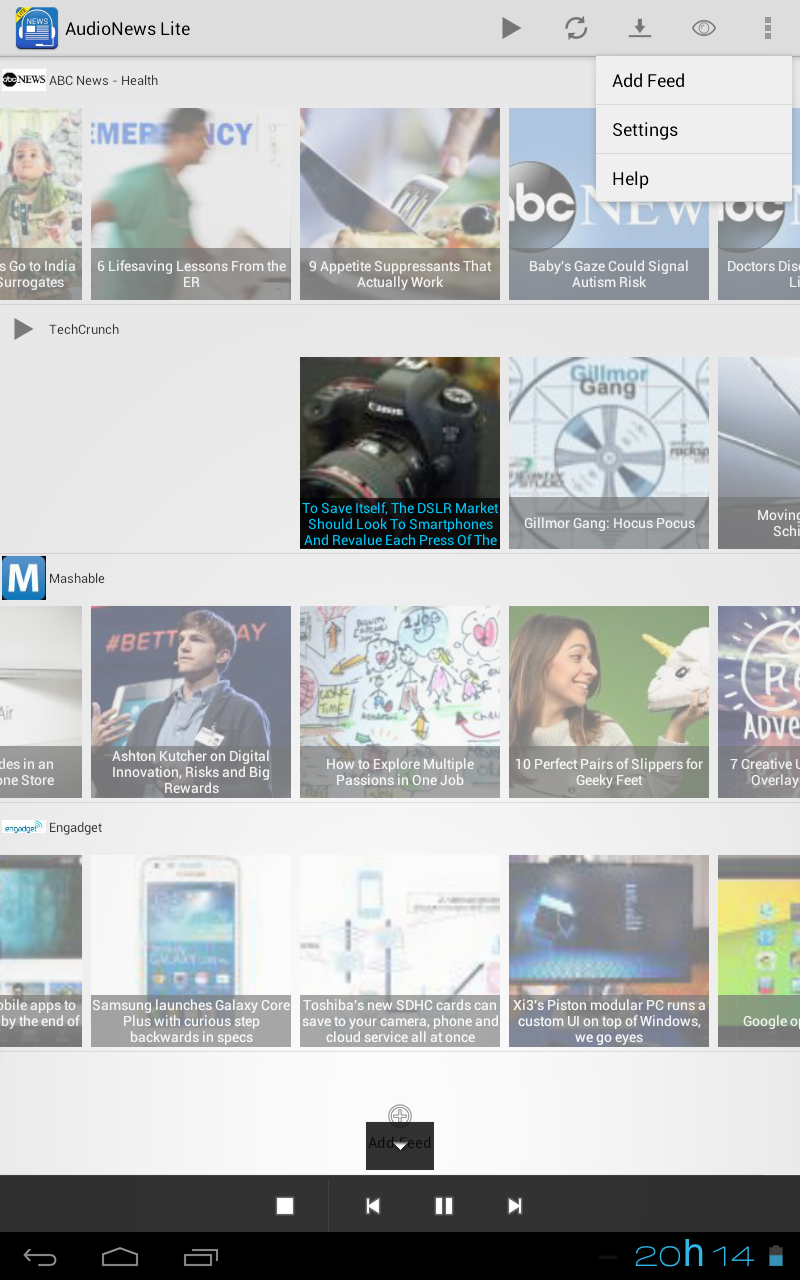Open 6 Lifesaving Lessons From the ER article
This screenshot has height=1280, width=800.
[x=191, y=204]
